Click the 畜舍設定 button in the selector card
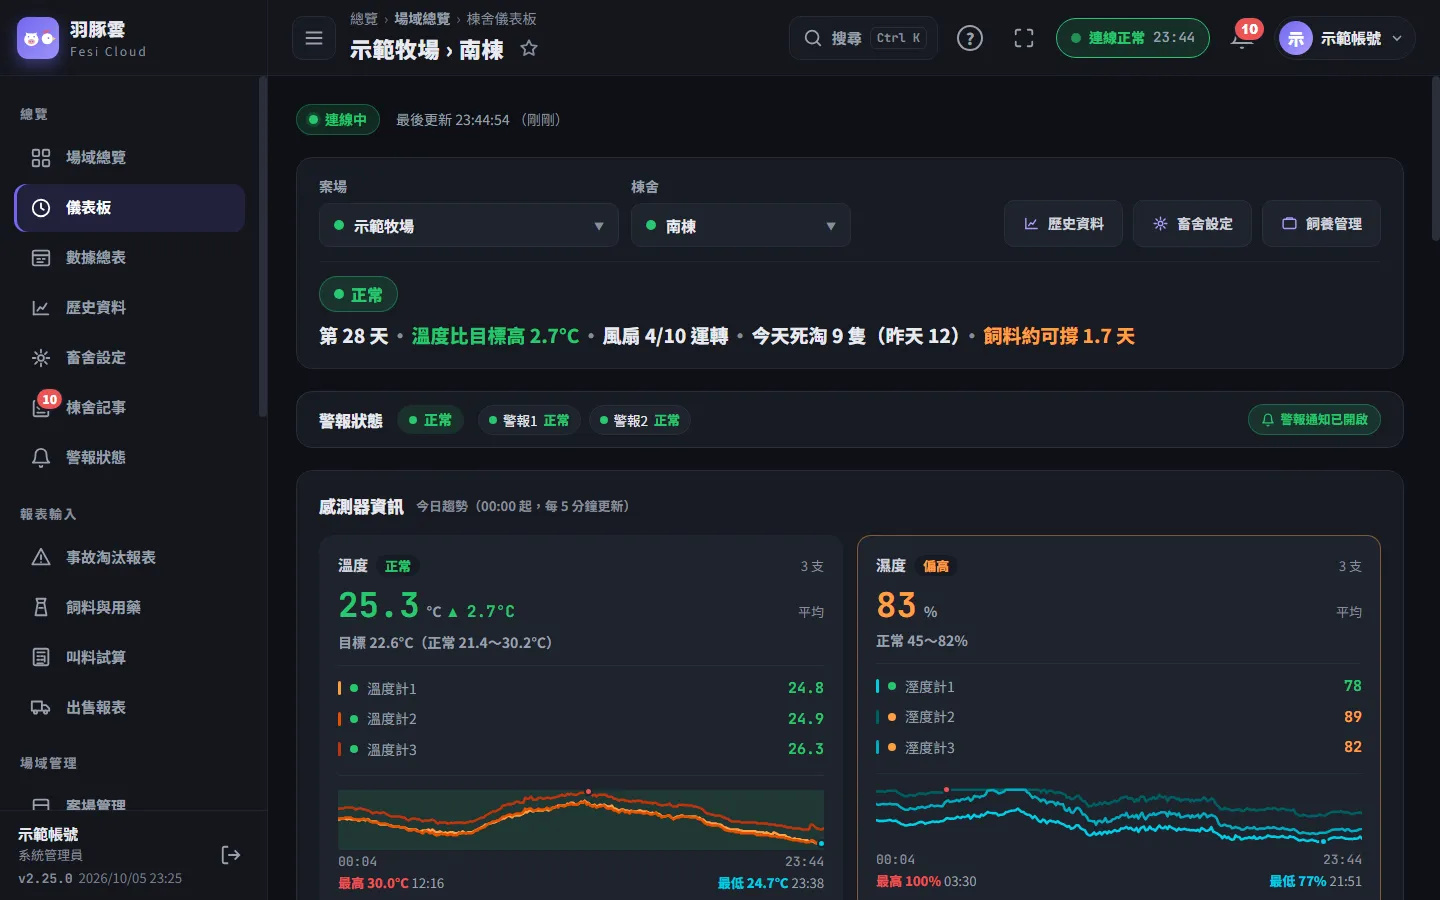Screen dimensions: 1440x900 (x=1192, y=224)
